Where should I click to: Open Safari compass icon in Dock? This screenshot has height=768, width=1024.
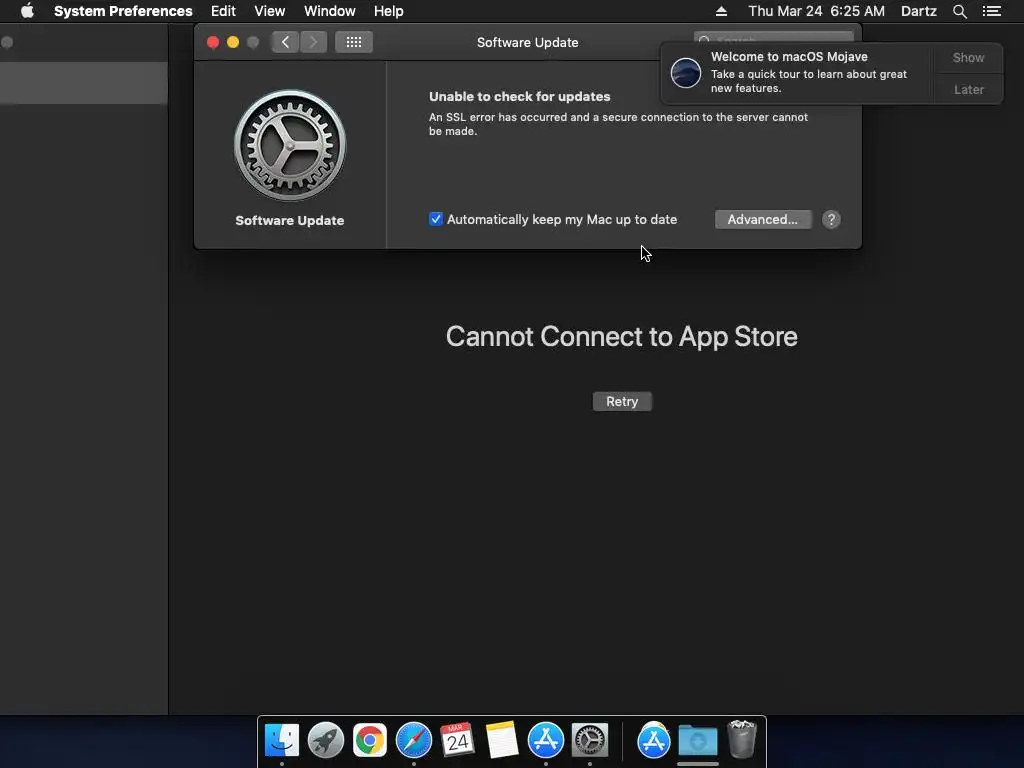pyautogui.click(x=413, y=740)
